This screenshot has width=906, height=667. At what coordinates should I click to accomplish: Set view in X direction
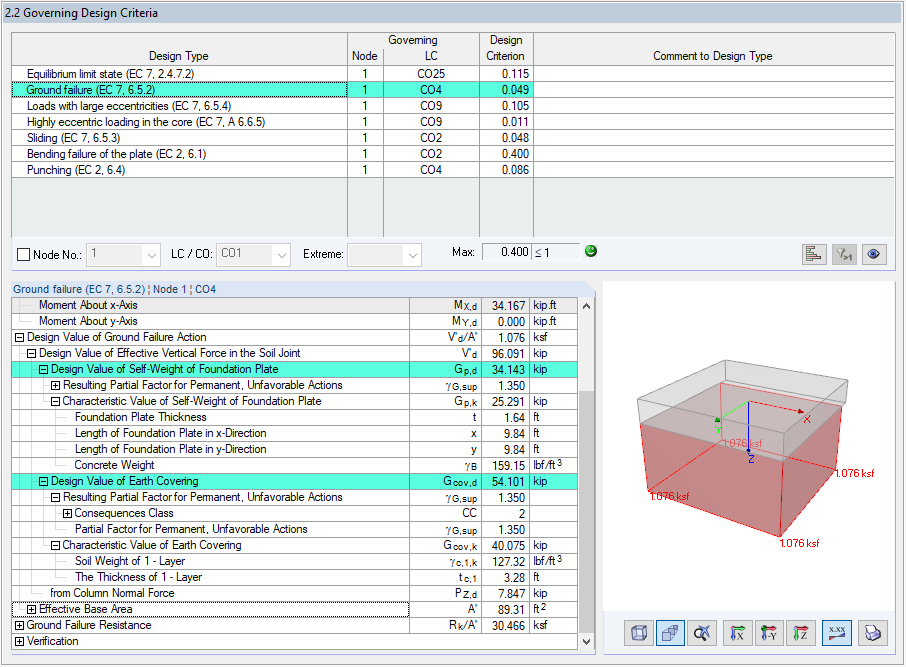pos(737,633)
